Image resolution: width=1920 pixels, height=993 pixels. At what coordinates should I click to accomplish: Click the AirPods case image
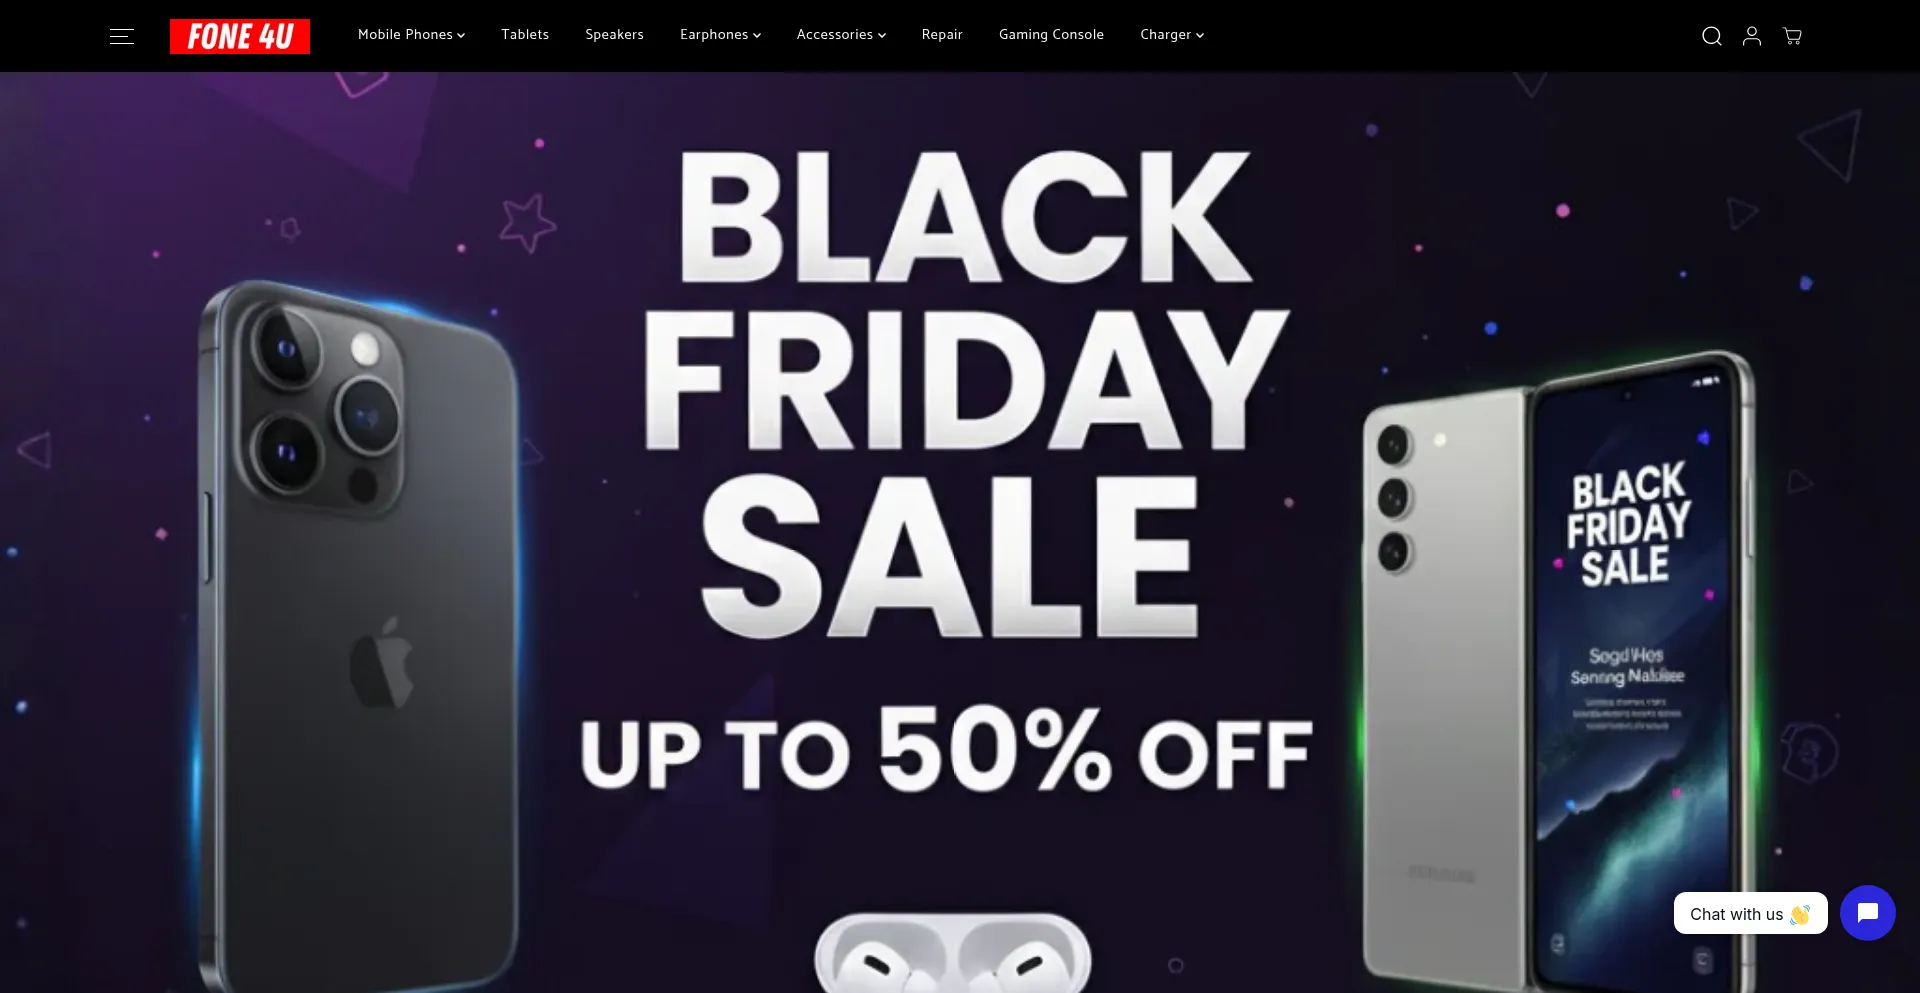[953, 952]
